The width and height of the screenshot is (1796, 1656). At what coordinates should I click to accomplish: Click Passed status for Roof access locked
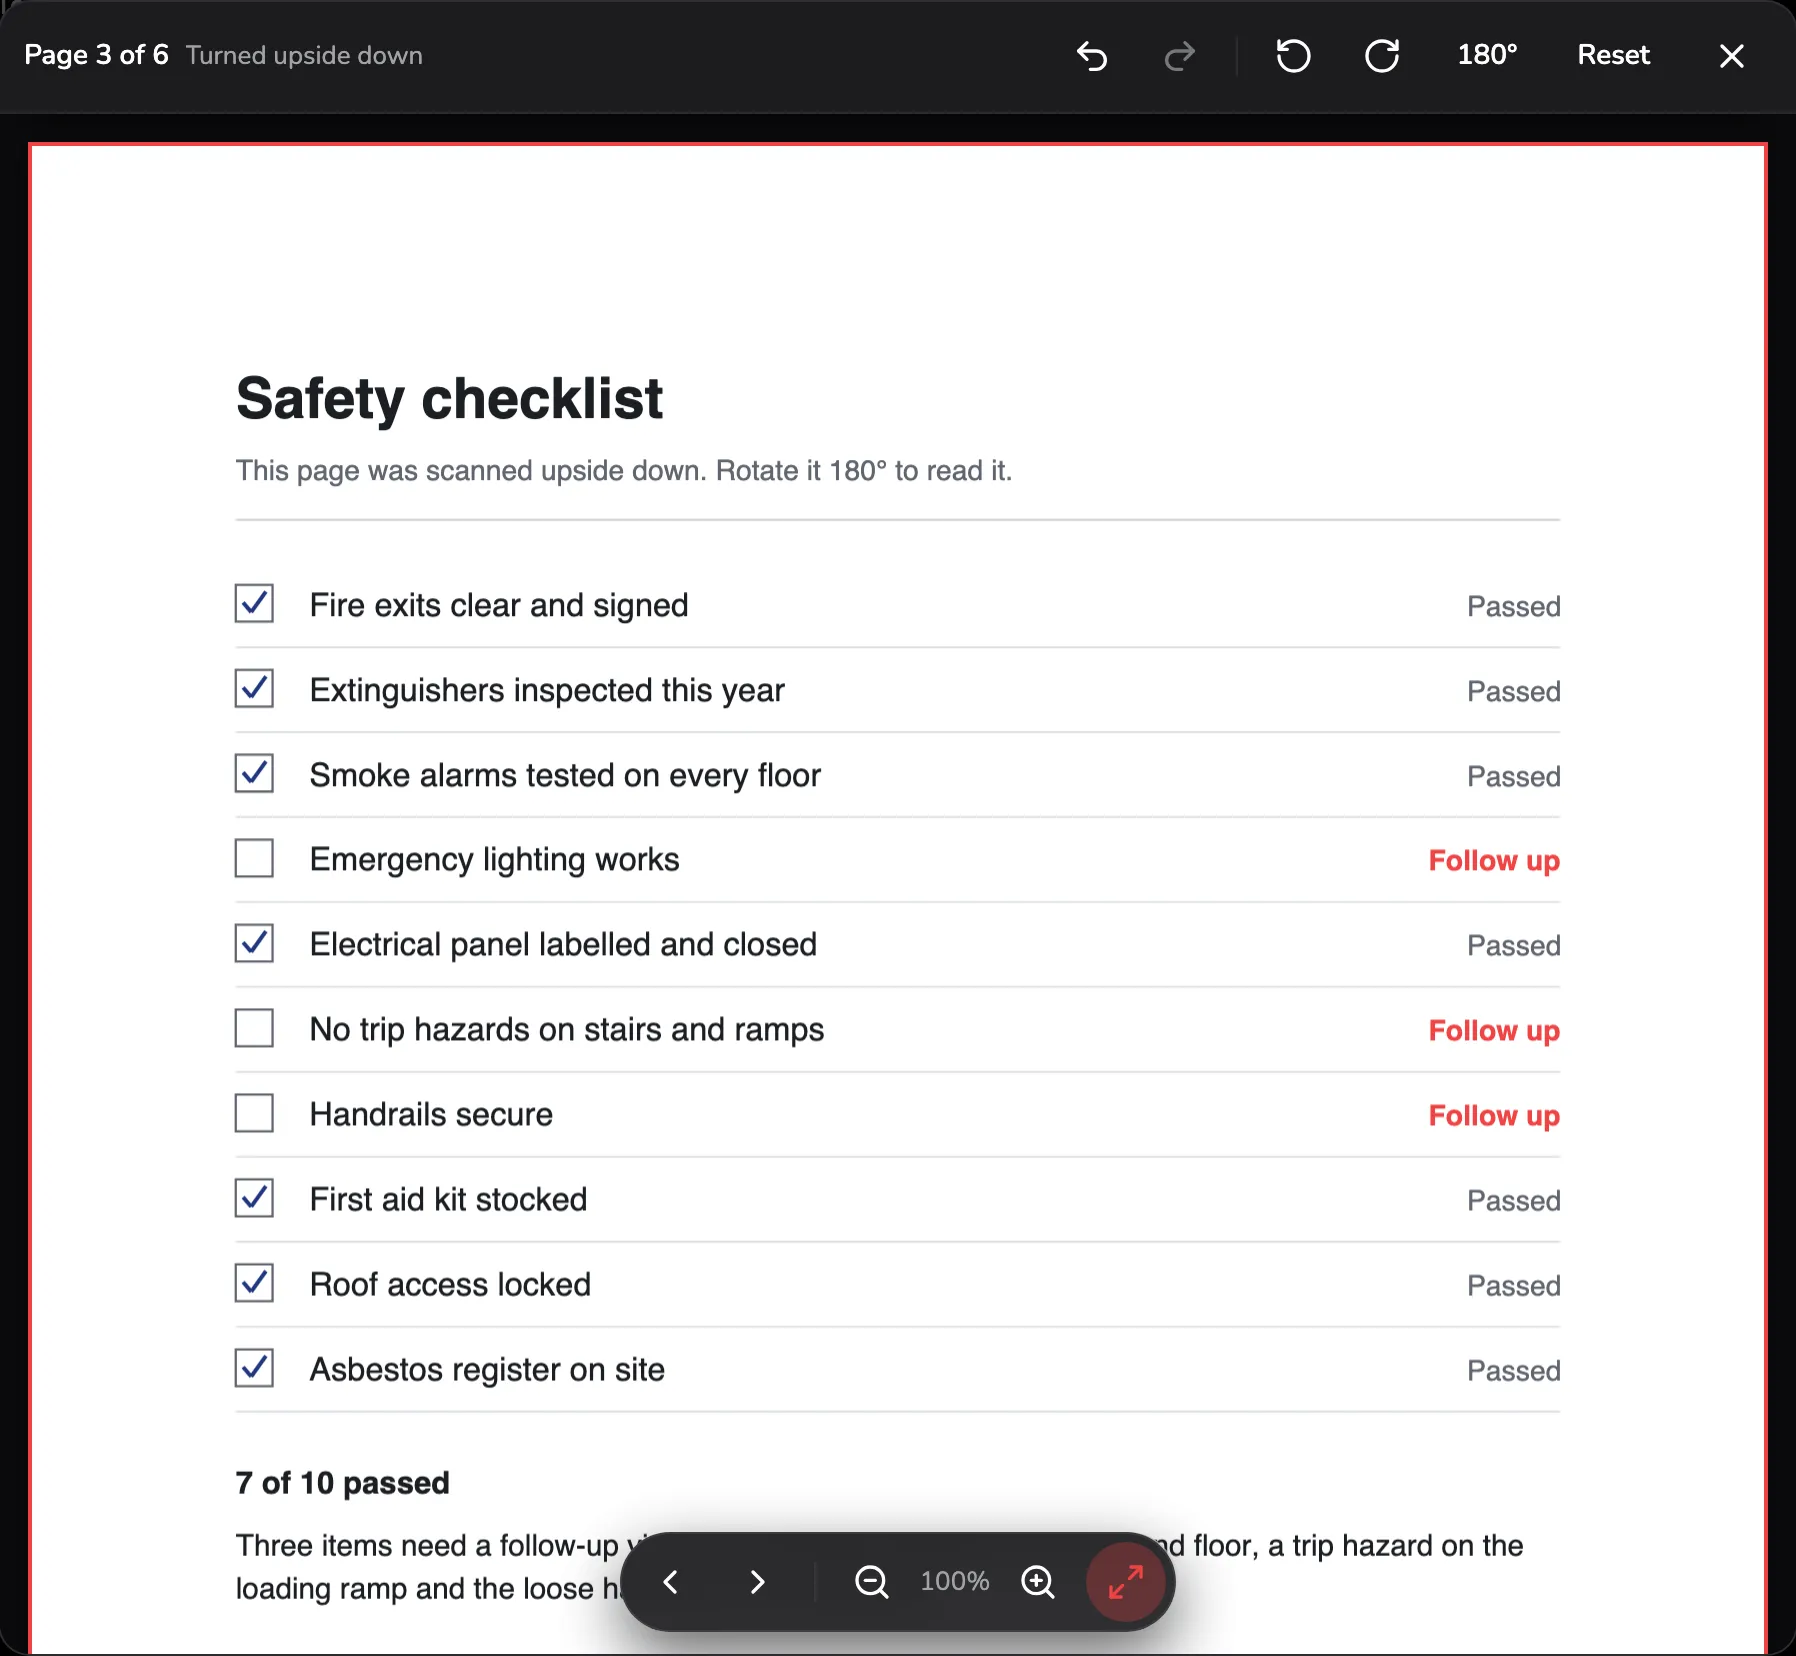[x=1514, y=1286]
